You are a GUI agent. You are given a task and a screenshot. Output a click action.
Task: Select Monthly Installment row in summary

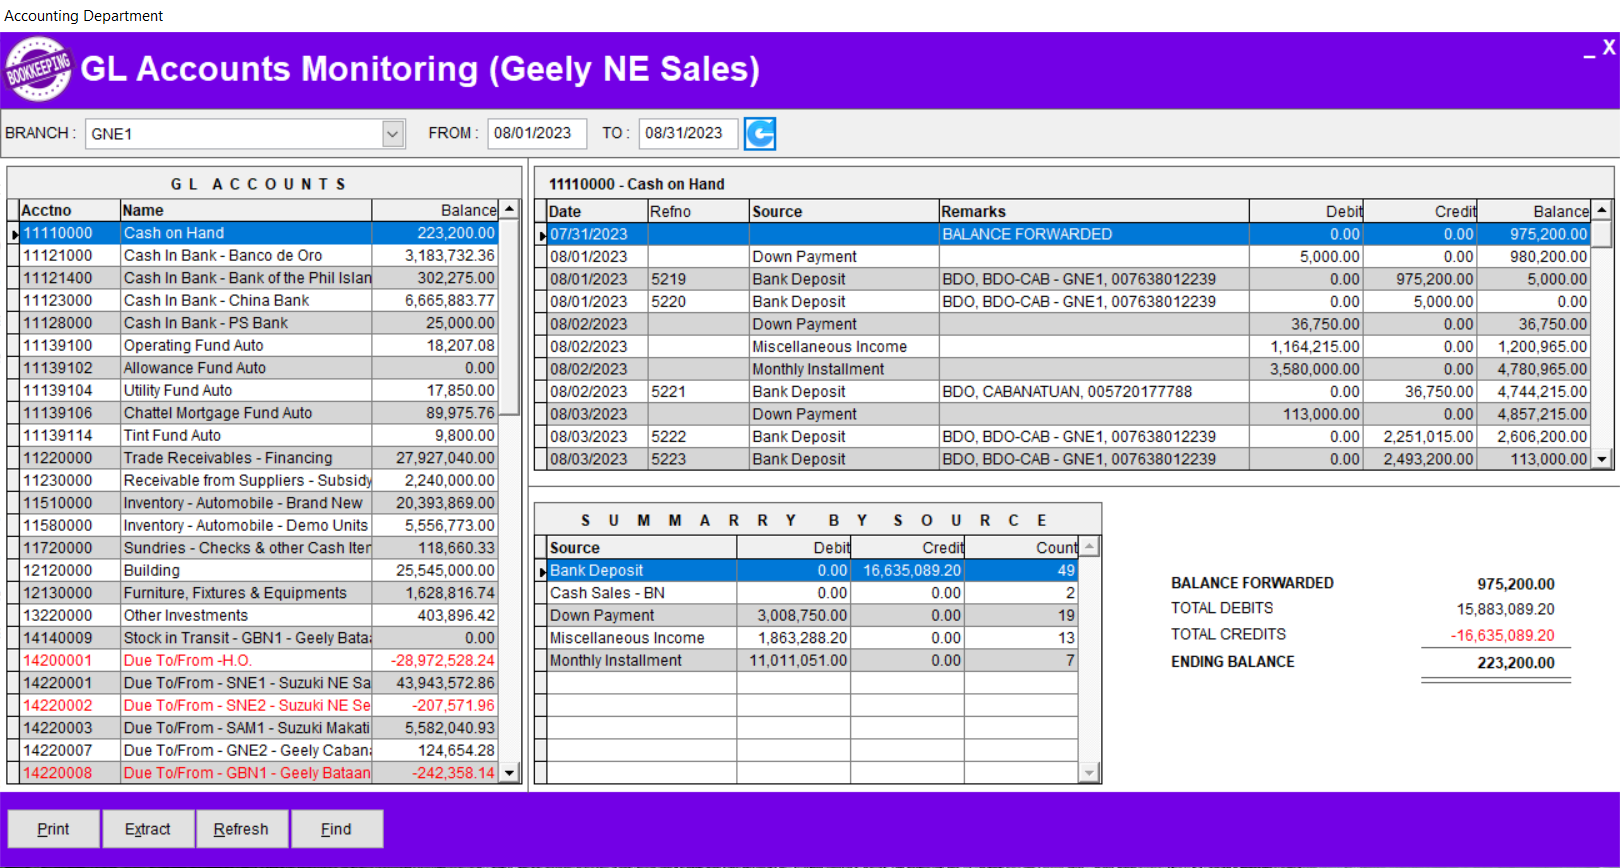click(812, 660)
